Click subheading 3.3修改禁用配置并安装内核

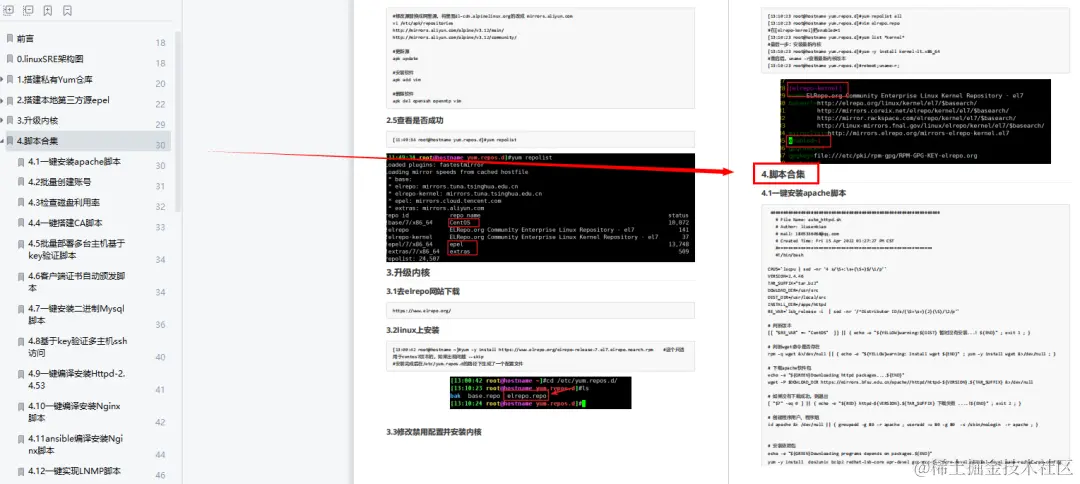[x=434, y=432]
